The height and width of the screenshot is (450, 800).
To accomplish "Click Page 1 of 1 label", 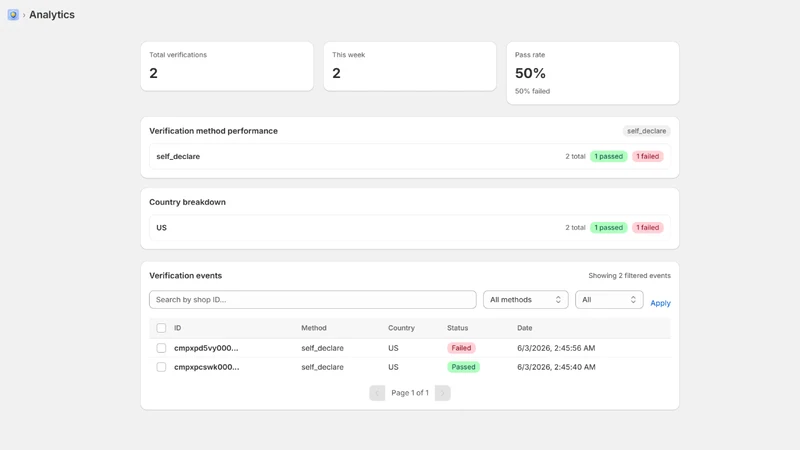I will [410, 393].
